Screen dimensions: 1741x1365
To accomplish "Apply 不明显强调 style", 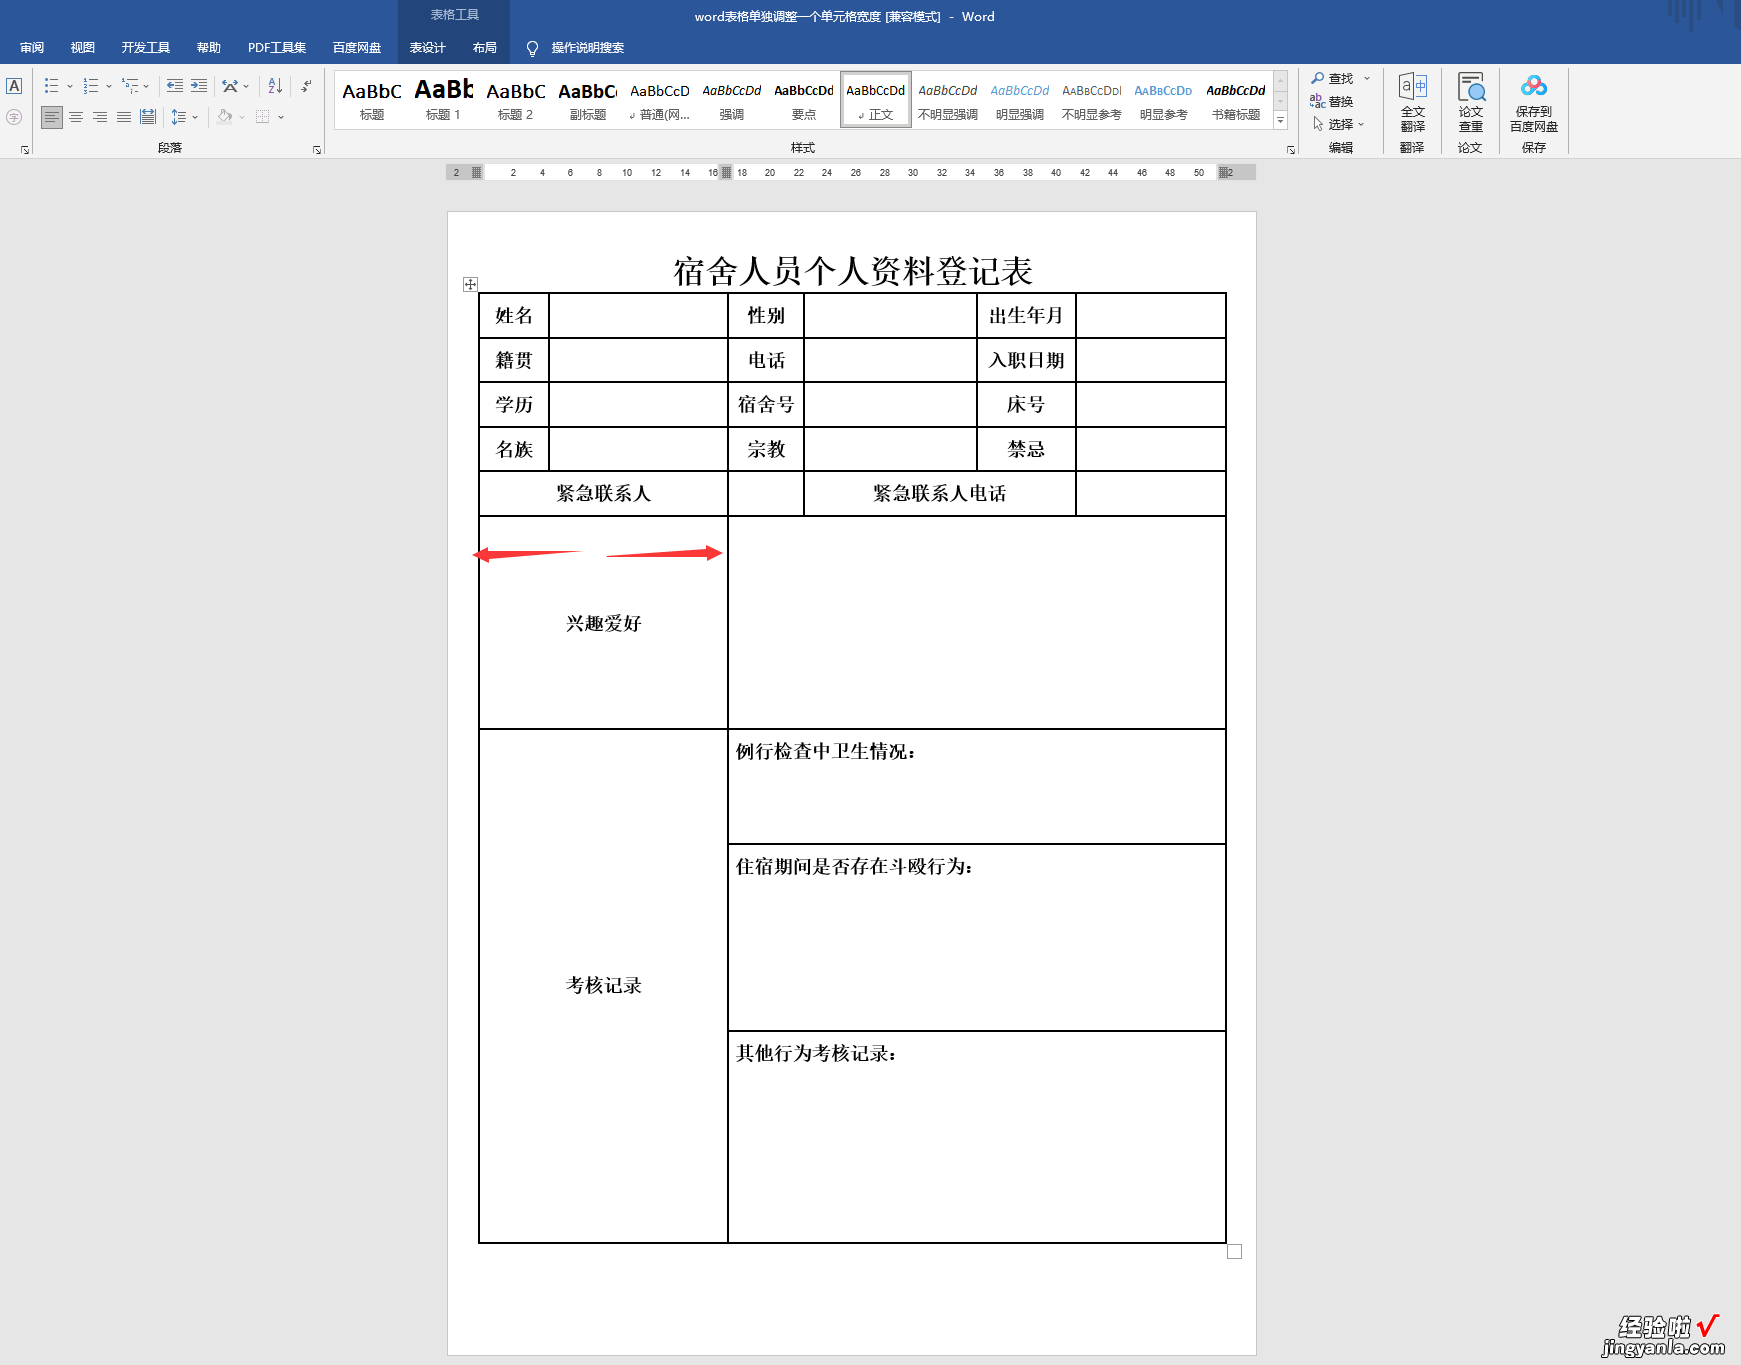I will coord(948,100).
